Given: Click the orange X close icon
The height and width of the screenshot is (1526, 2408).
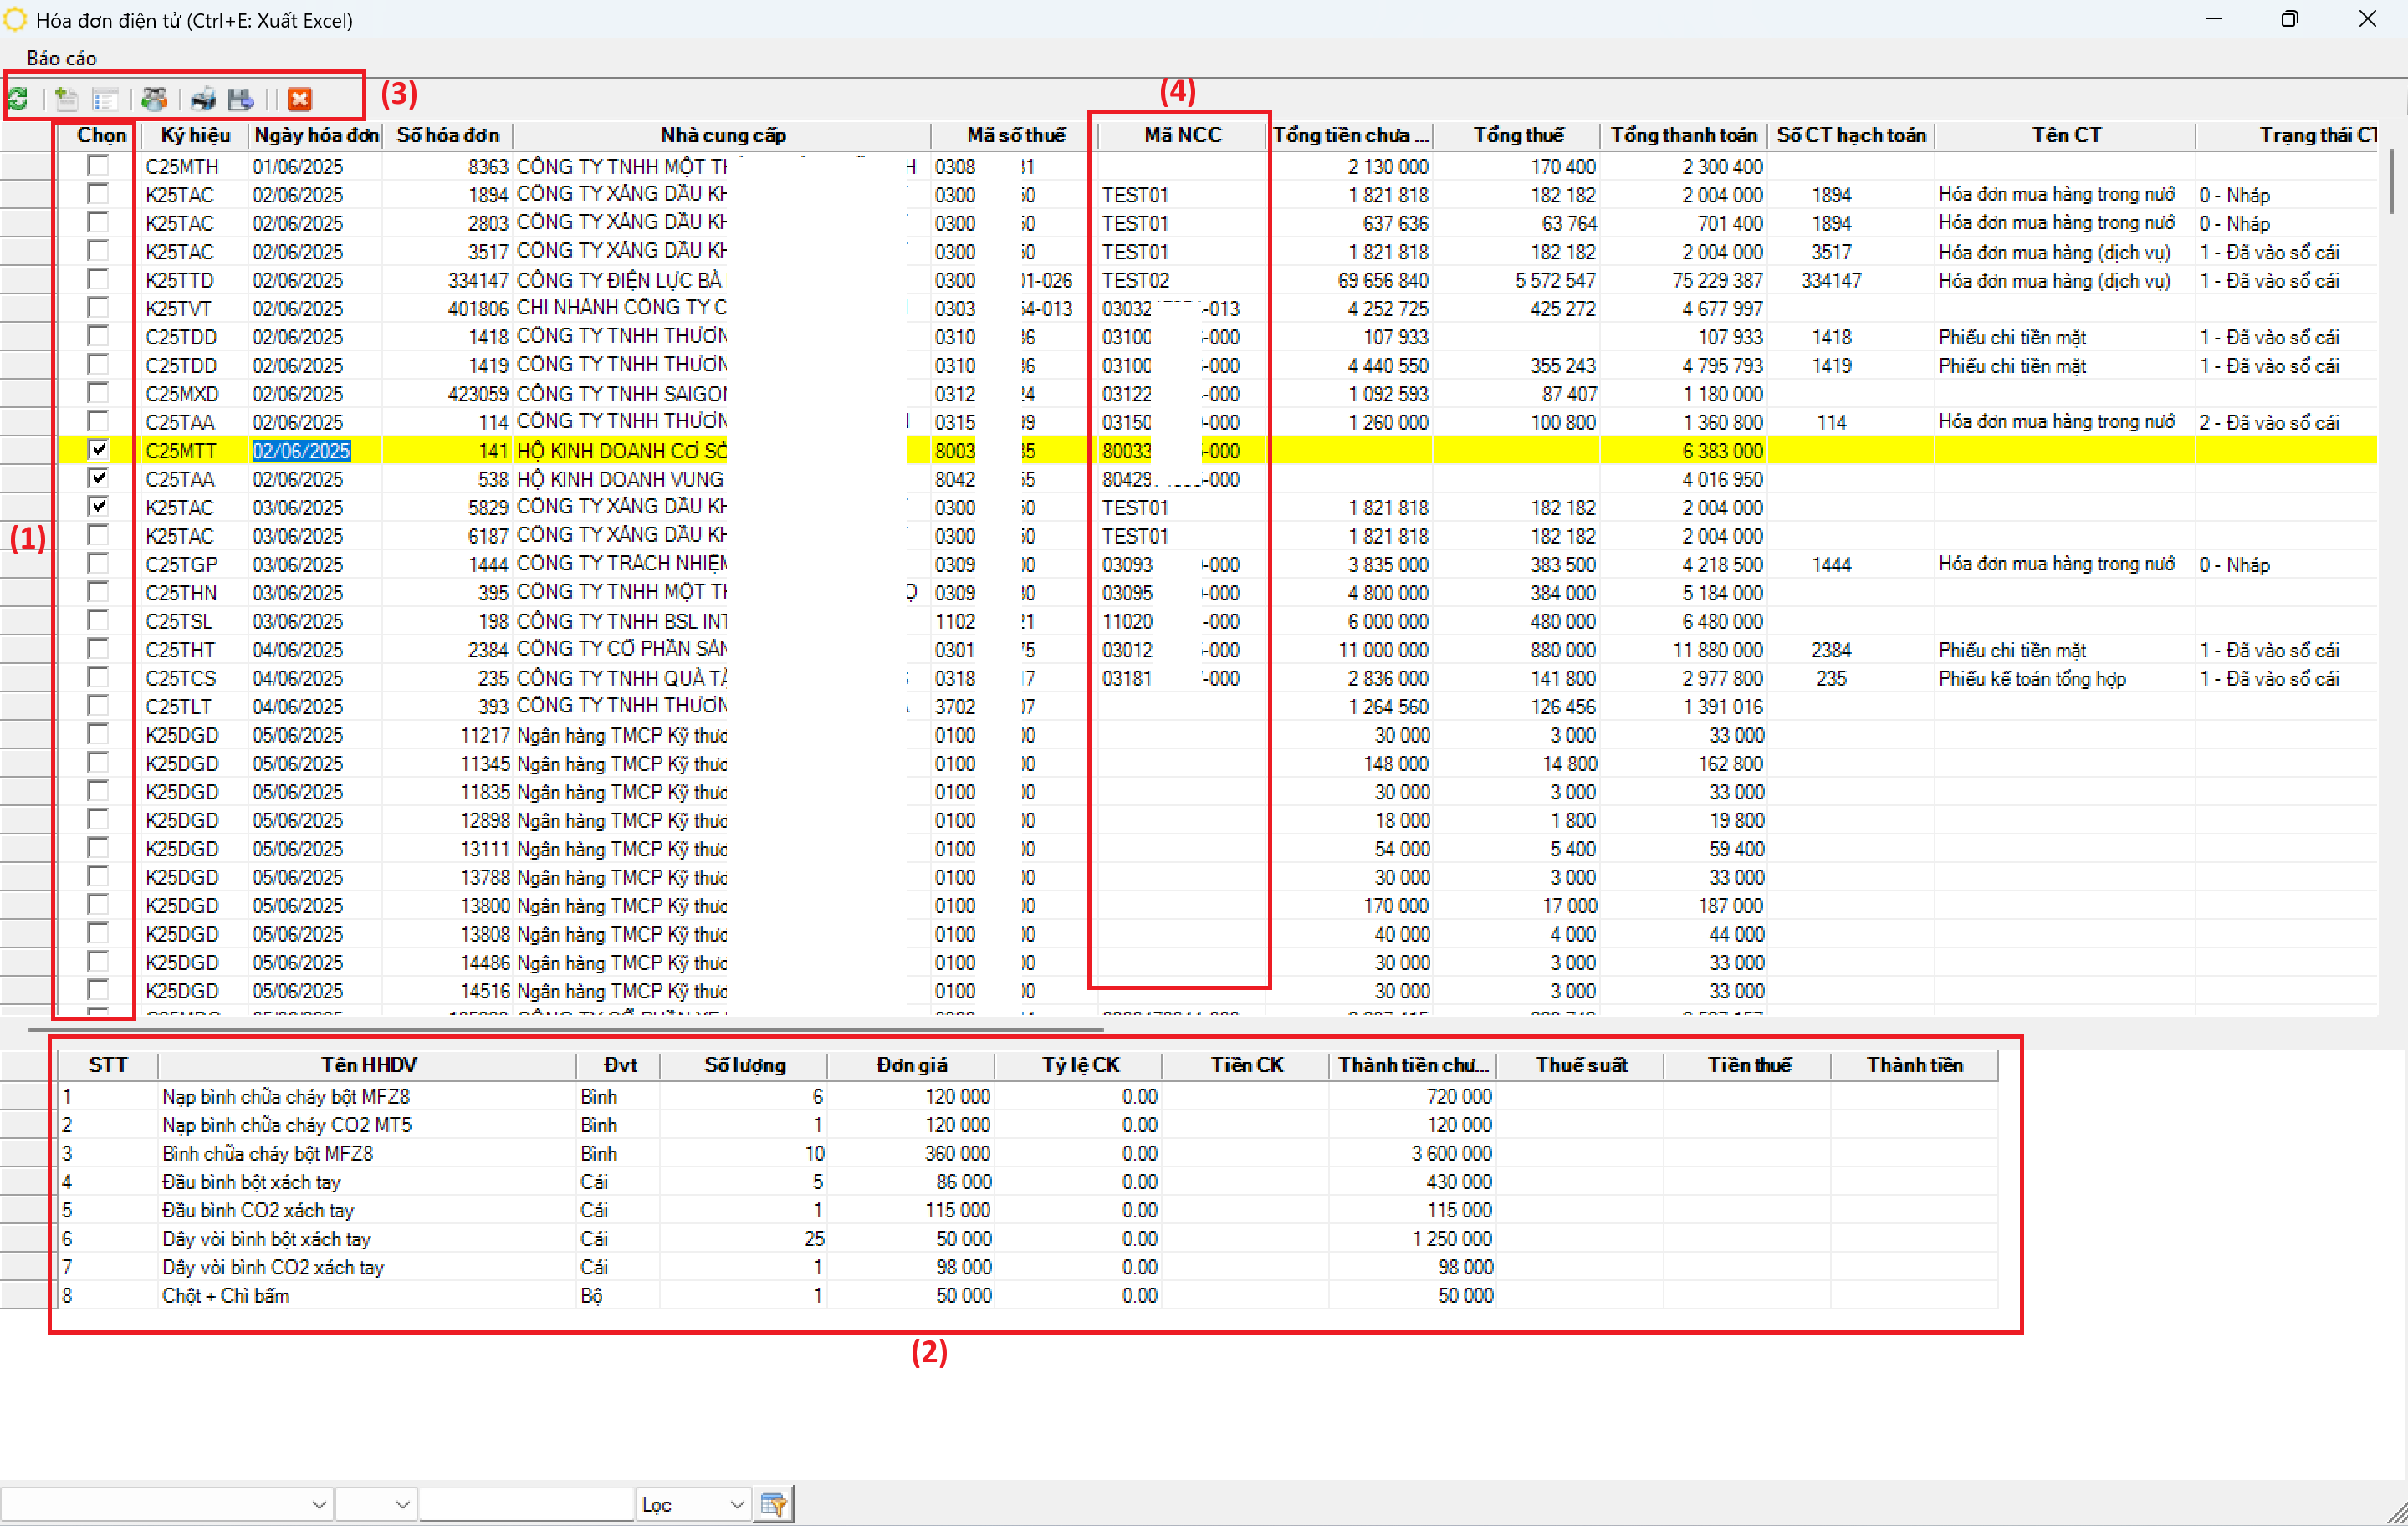Looking at the screenshot, I should (x=299, y=99).
